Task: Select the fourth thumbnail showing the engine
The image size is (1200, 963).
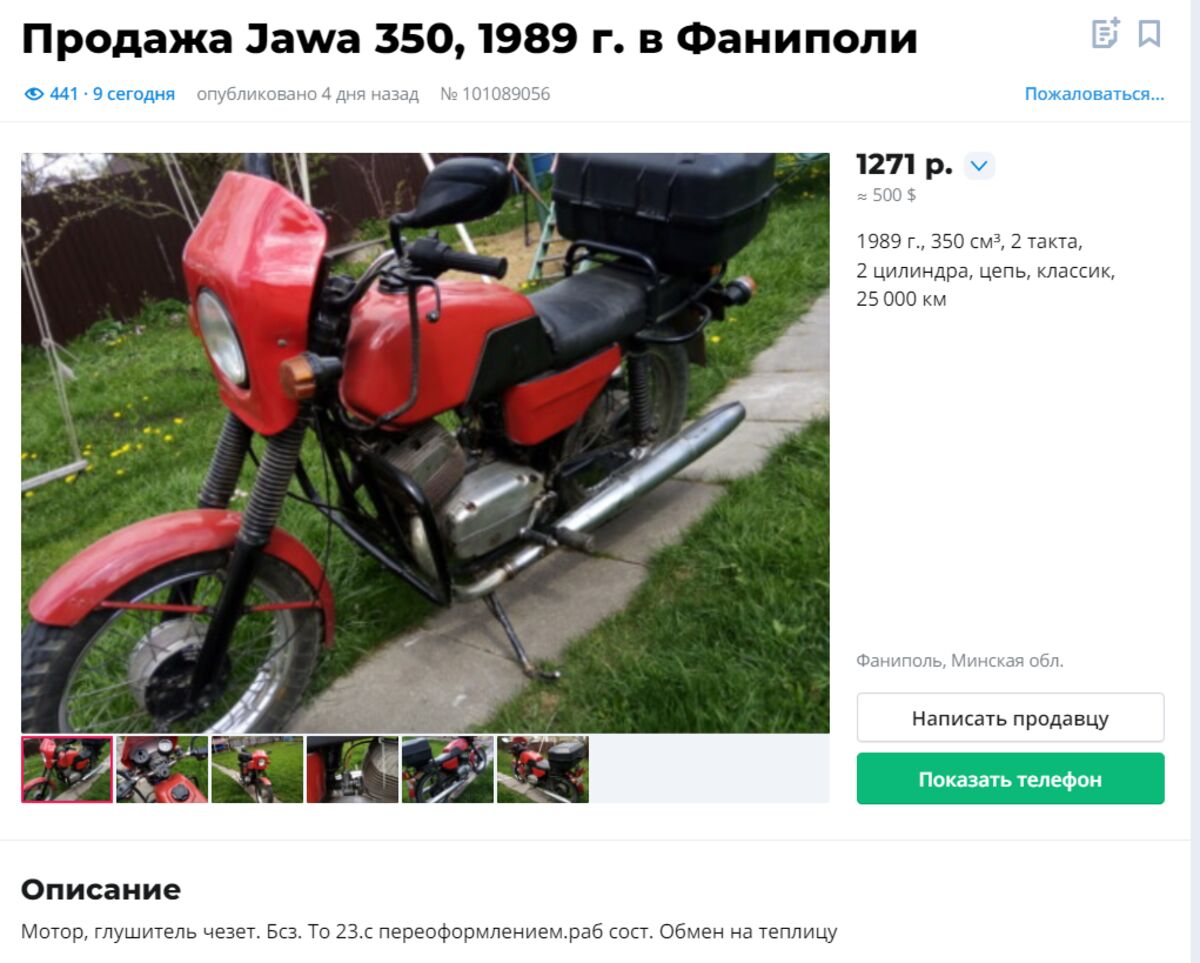Action: (352, 770)
